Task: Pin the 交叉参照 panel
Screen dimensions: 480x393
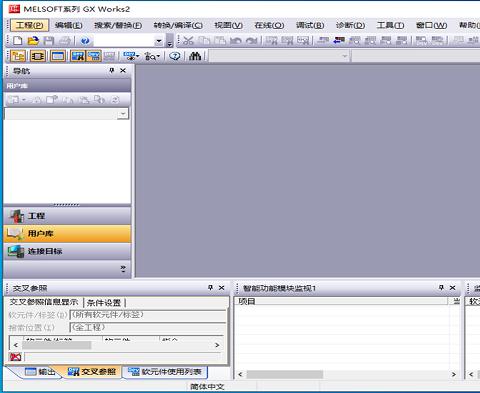Action: click(x=210, y=288)
